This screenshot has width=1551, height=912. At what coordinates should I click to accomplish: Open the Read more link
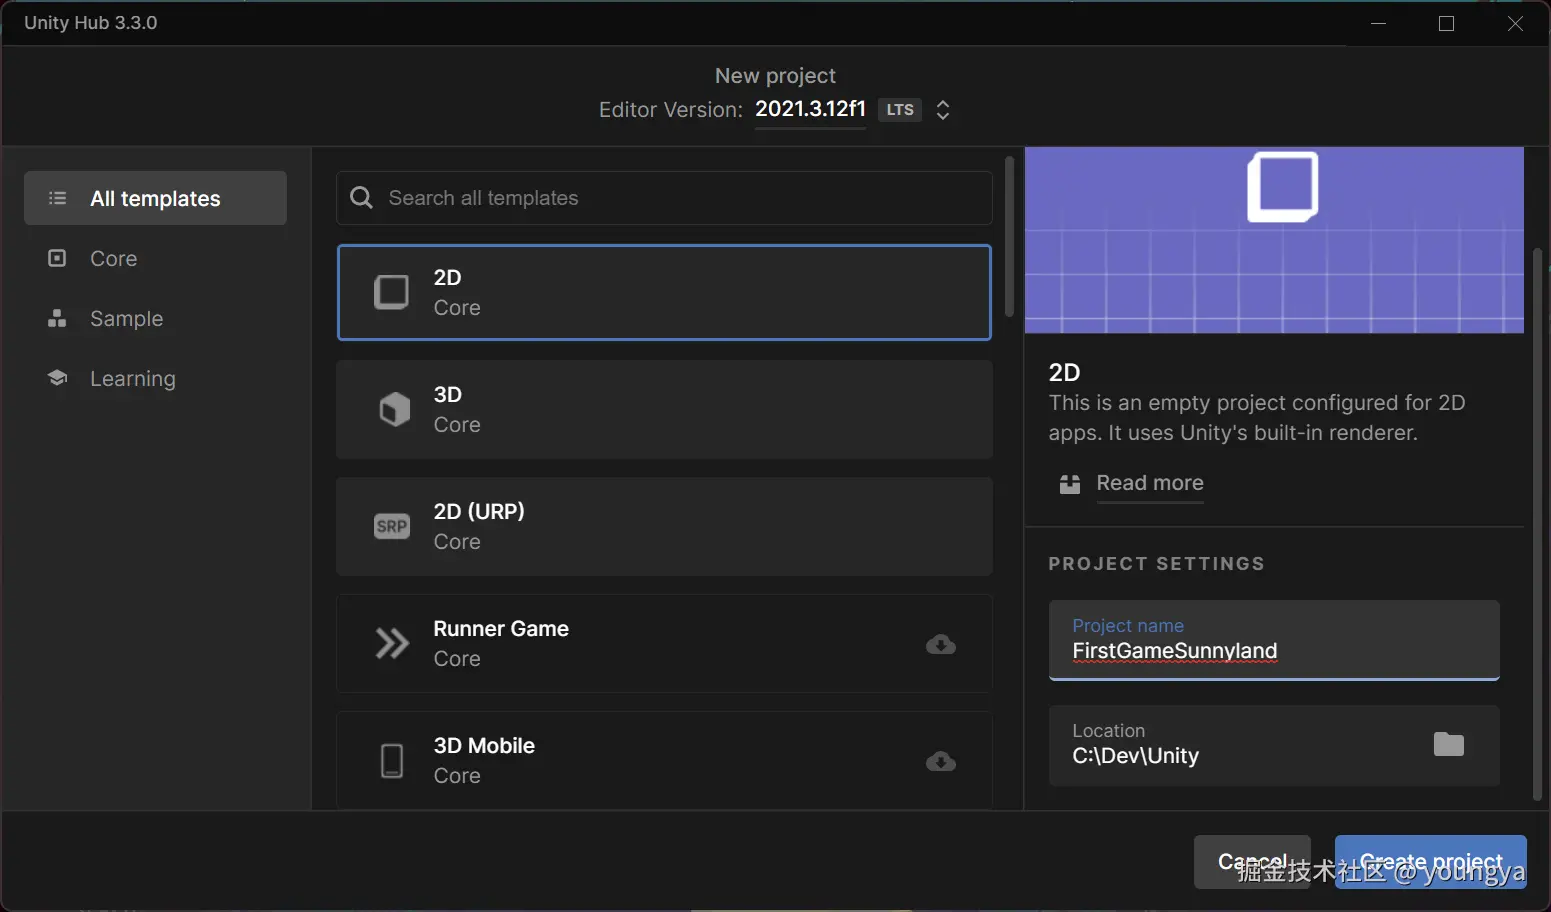pos(1149,483)
